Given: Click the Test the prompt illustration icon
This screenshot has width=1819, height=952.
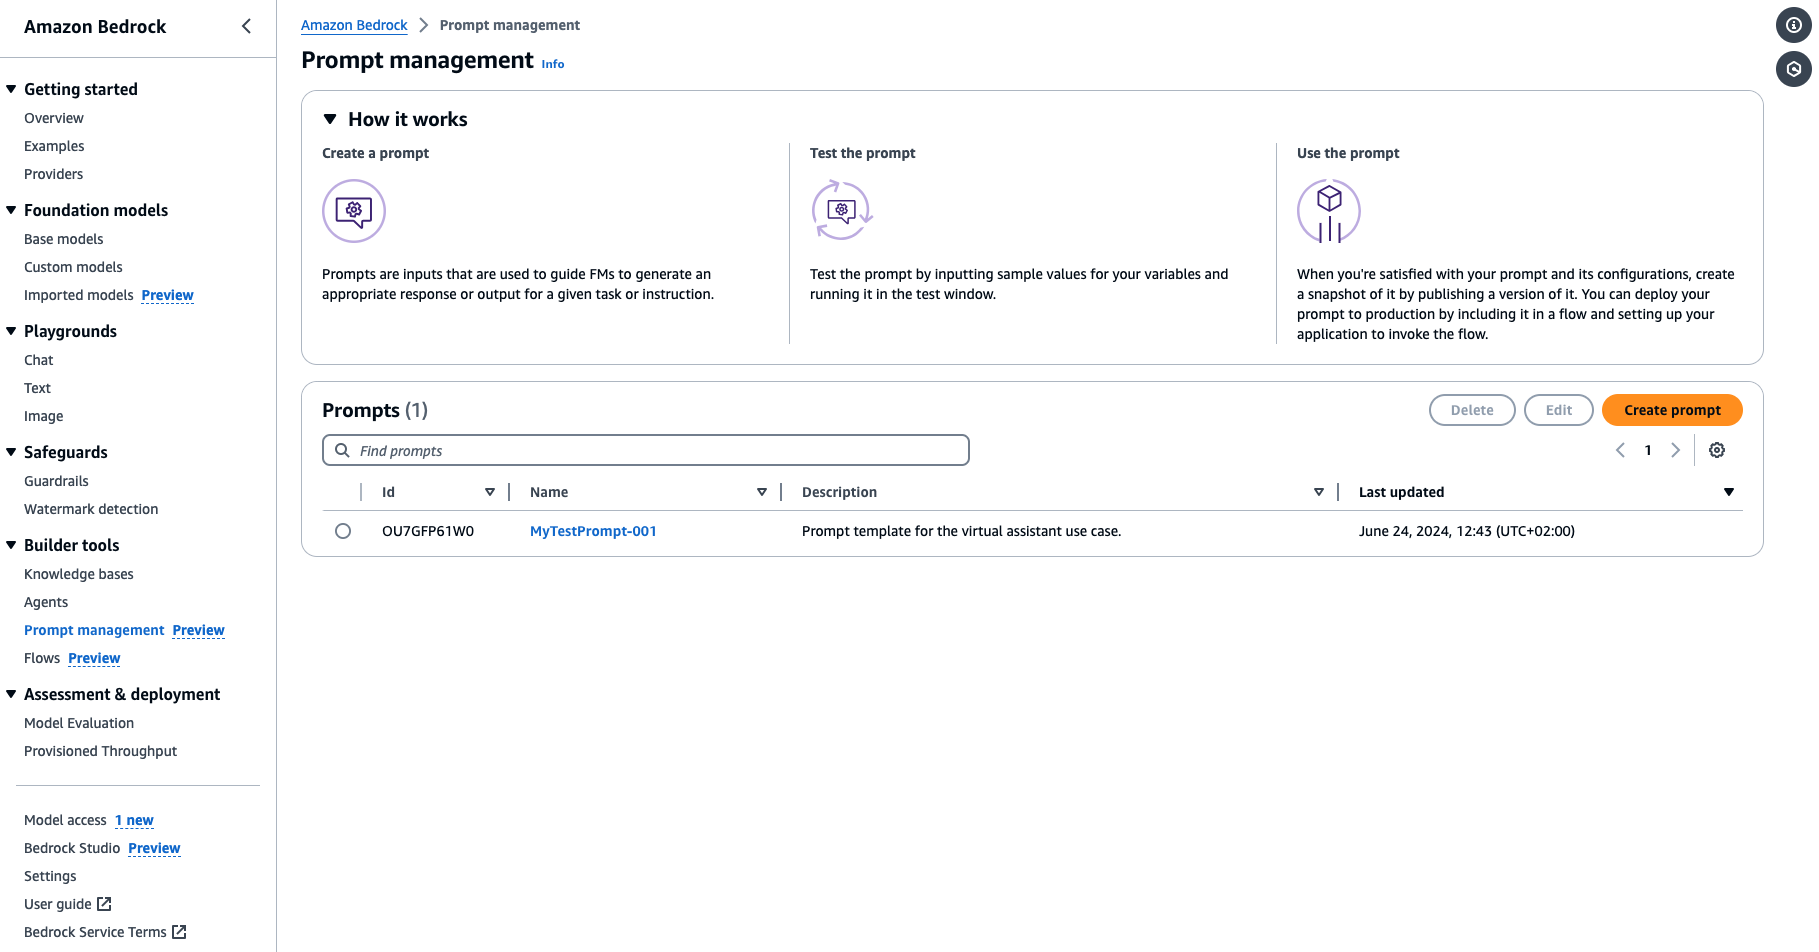Looking at the screenshot, I should click(842, 211).
